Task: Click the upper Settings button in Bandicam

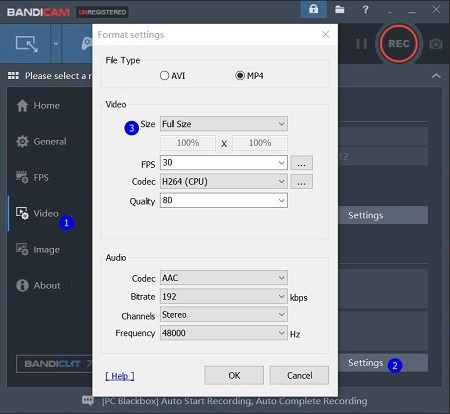Action: tap(383, 215)
